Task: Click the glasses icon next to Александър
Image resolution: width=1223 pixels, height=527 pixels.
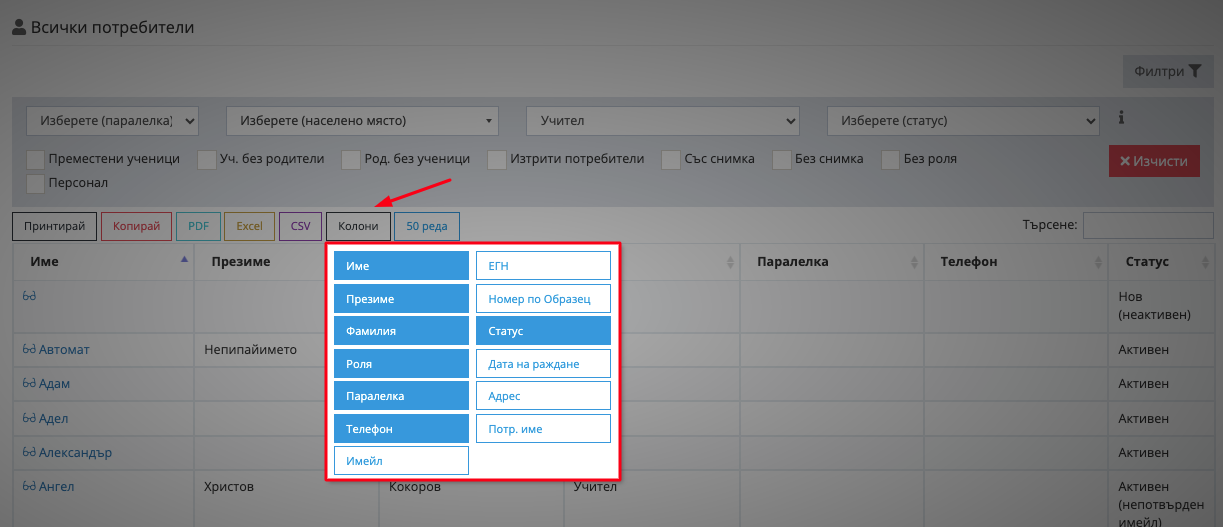Action: point(29,452)
